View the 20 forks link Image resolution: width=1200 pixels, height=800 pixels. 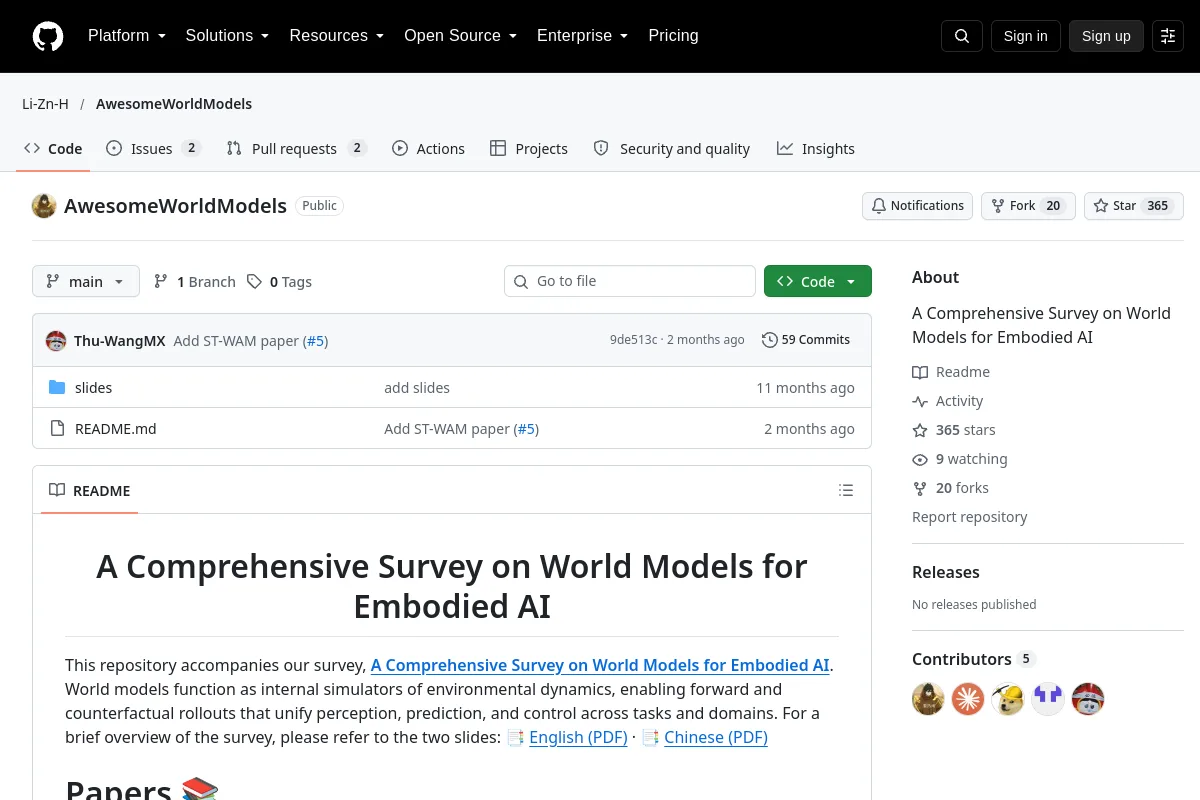pyautogui.click(x=950, y=488)
